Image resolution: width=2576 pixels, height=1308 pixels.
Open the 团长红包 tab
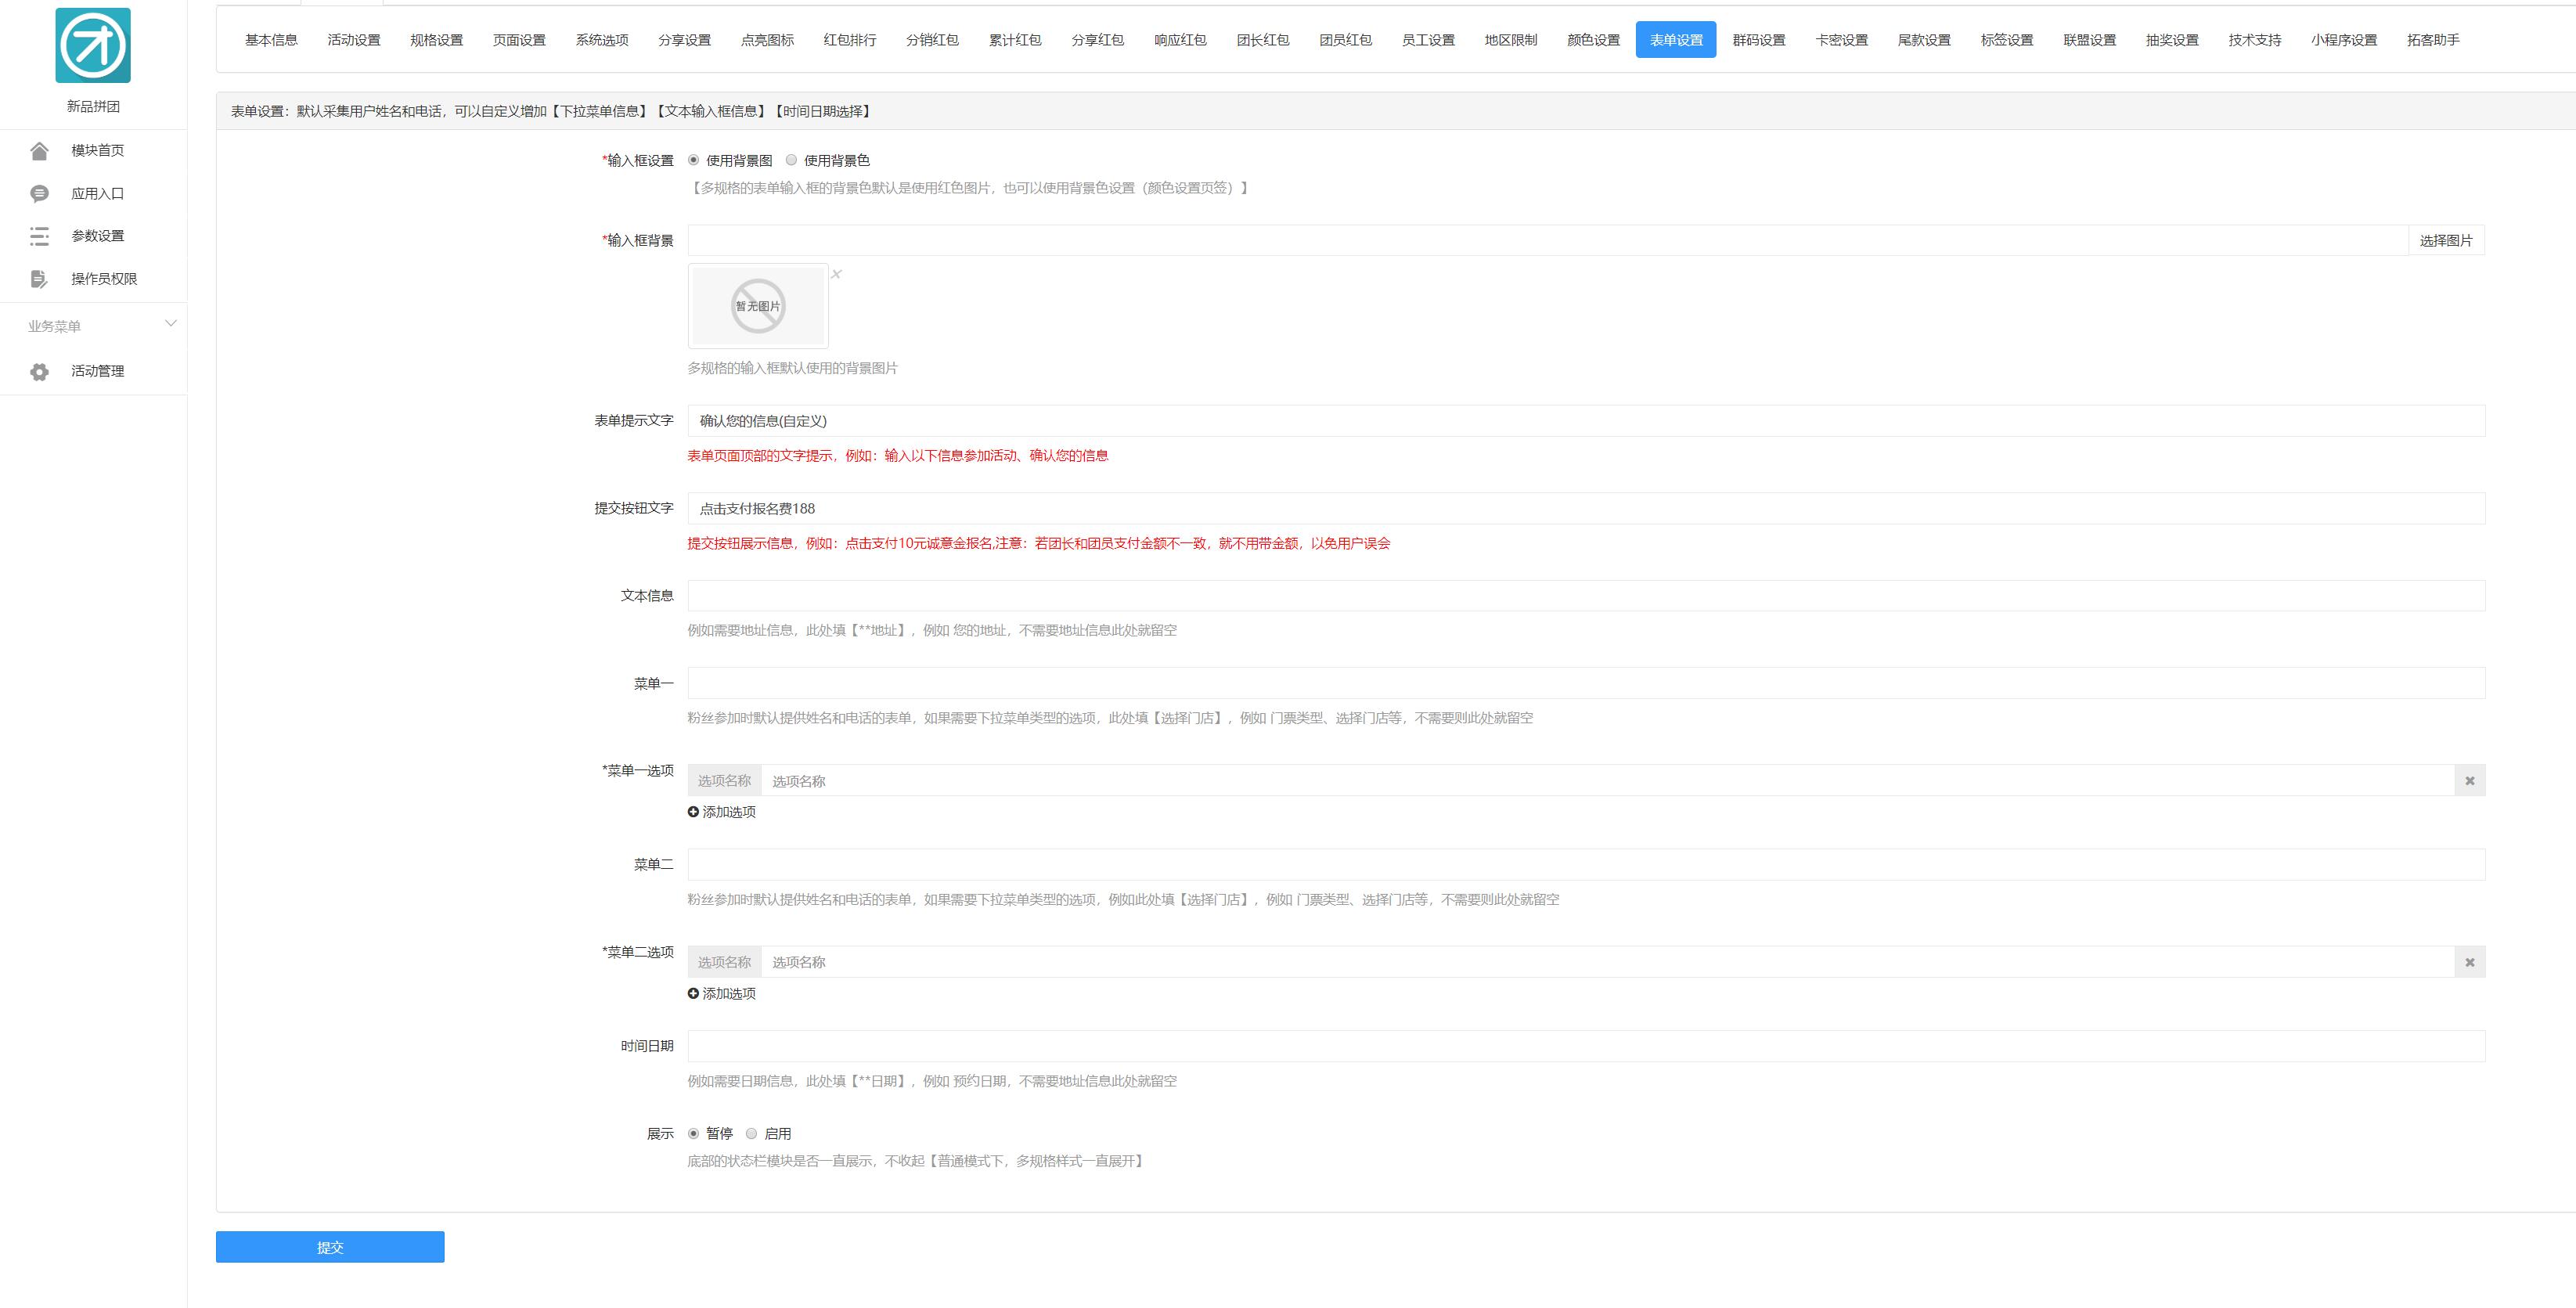tap(1263, 40)
